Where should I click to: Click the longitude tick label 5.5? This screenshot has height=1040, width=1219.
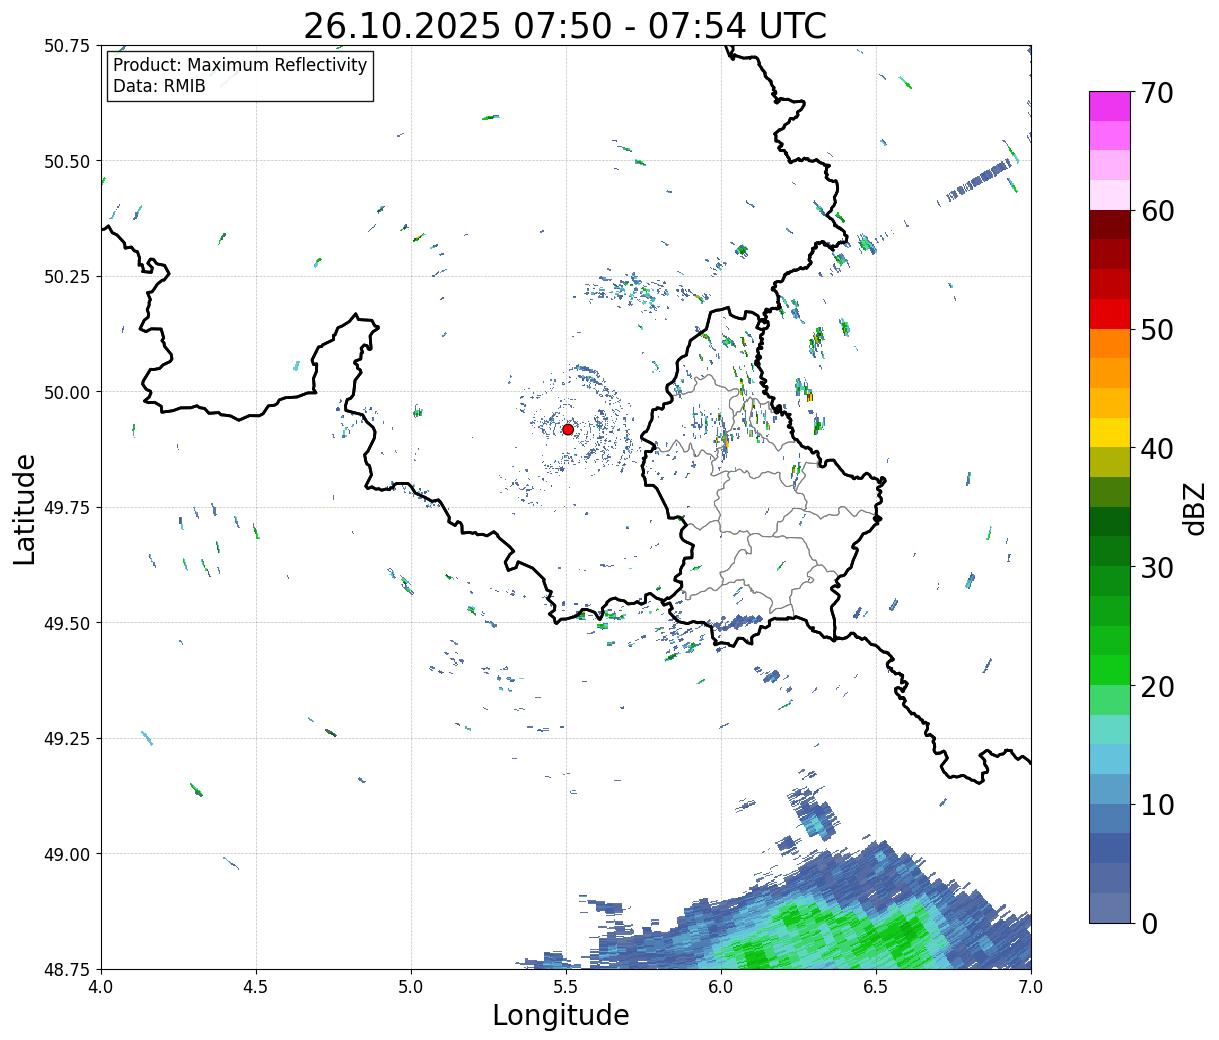(566, 986)
